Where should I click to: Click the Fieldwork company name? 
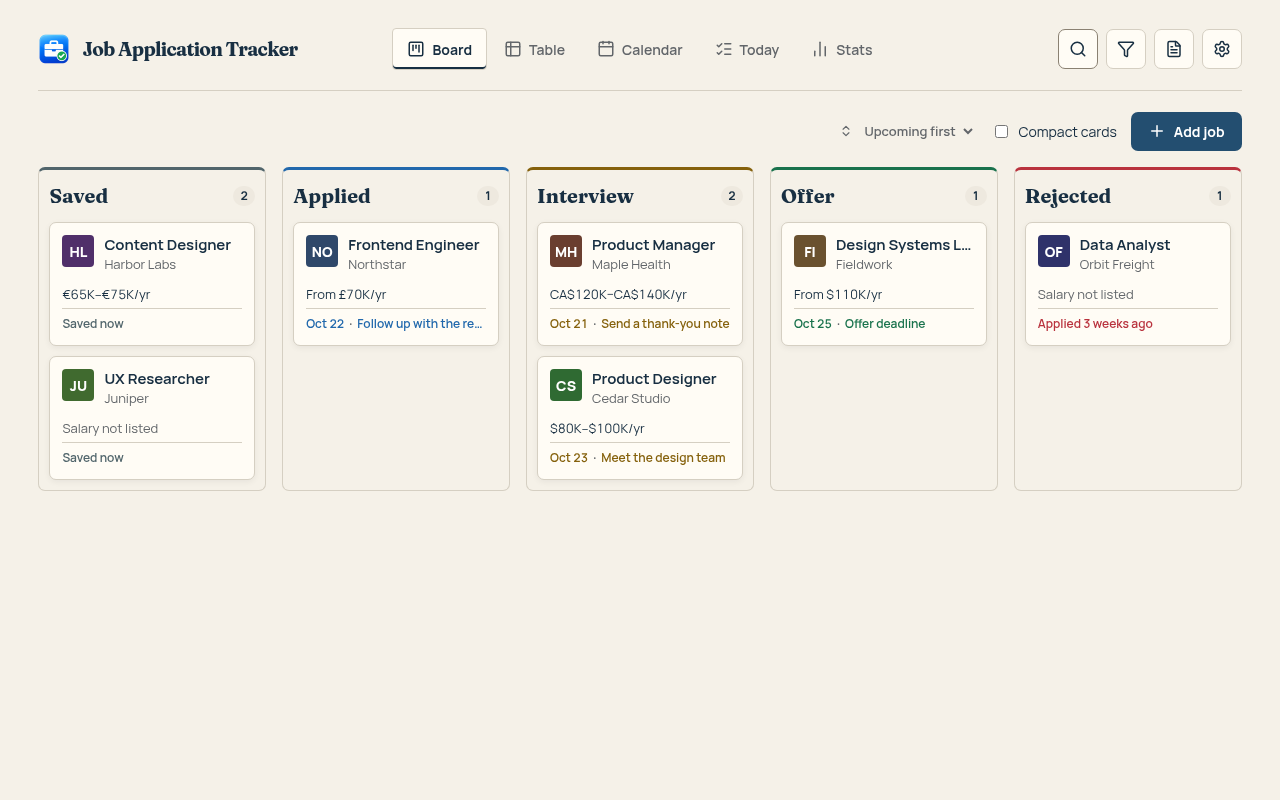coord(864,265)
